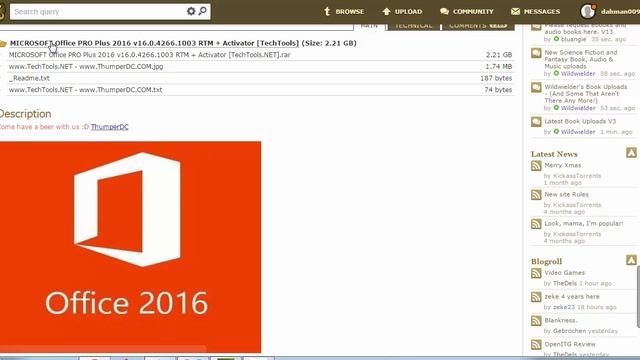Image resolution: width=640 pixels, height=360 pixels.
Task: Click RSS icon beside New site Rules
Action: click(536, 195)
